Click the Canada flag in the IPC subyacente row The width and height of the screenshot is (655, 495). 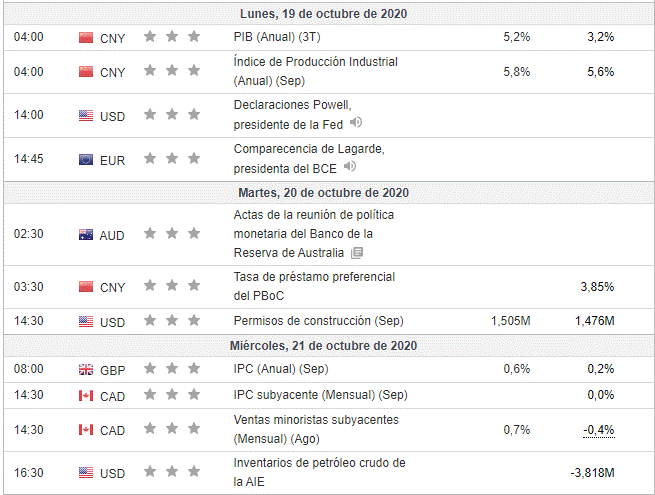click(x=85, y=395)
